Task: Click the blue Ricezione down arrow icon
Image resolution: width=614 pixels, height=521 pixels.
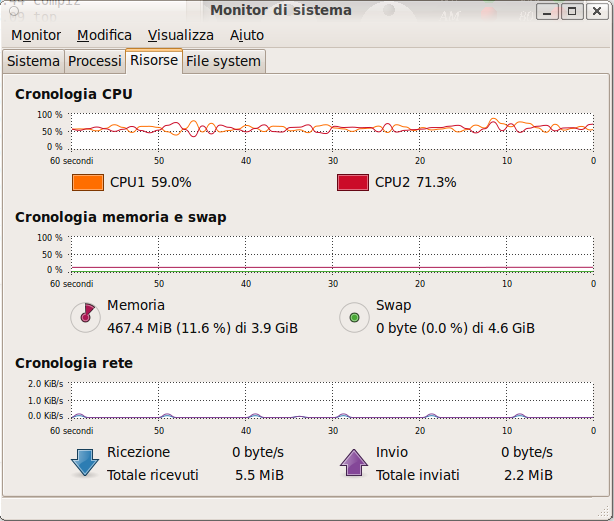Action: click(85, 463)
